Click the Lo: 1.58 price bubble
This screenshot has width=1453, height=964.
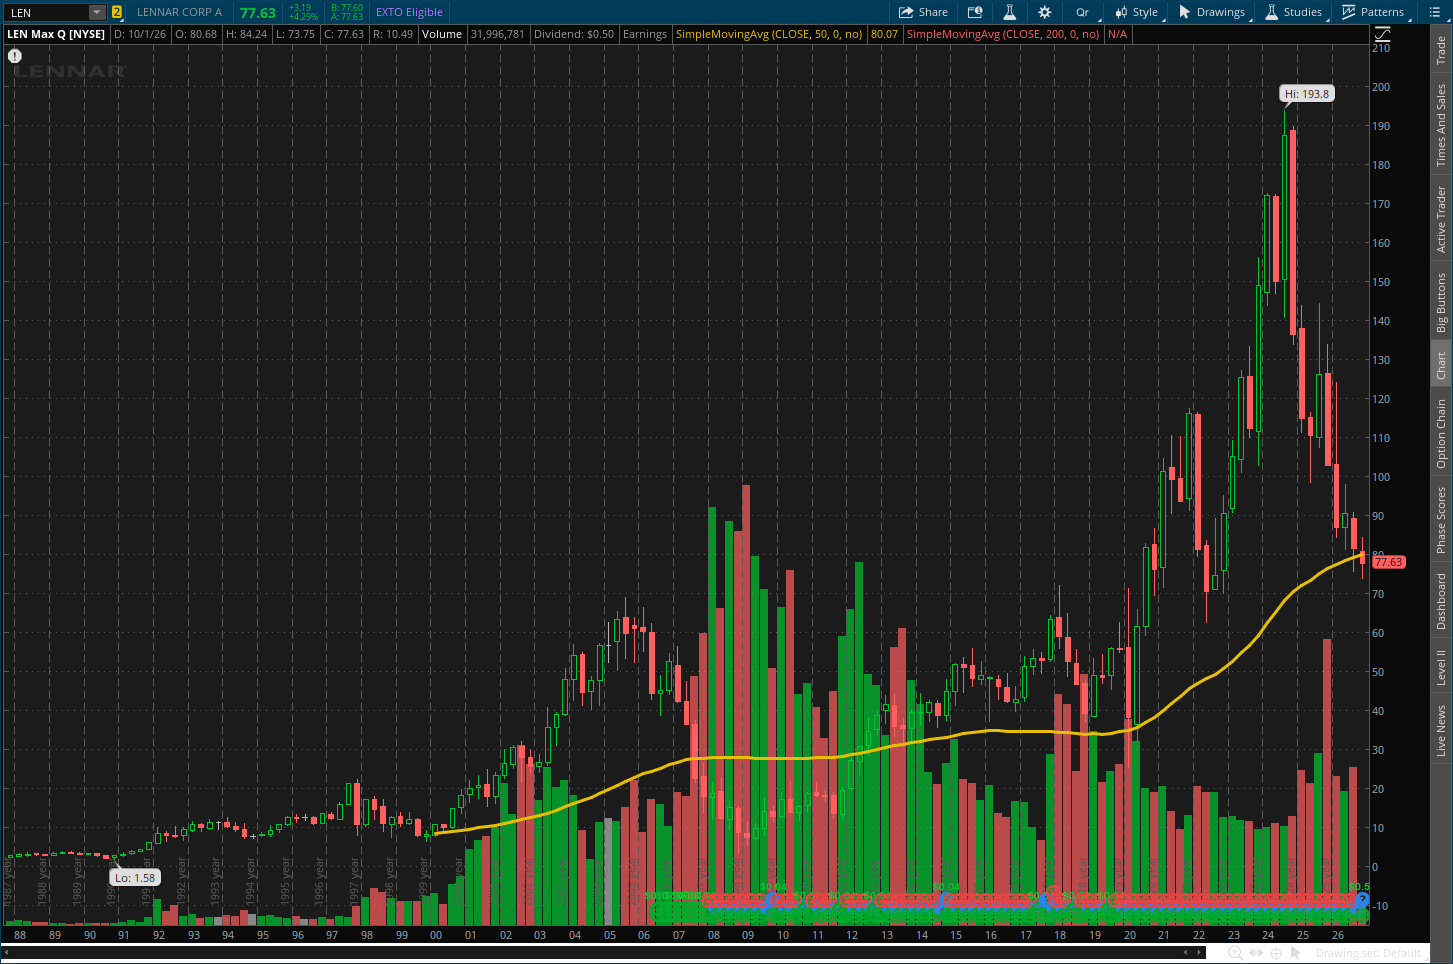[134, 877]
